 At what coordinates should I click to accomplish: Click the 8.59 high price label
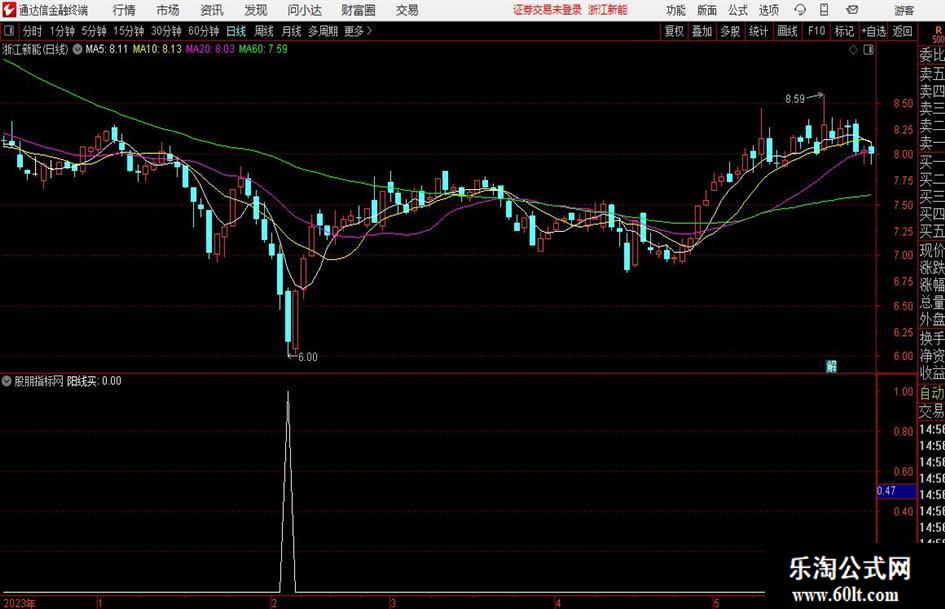pos(795,98)
